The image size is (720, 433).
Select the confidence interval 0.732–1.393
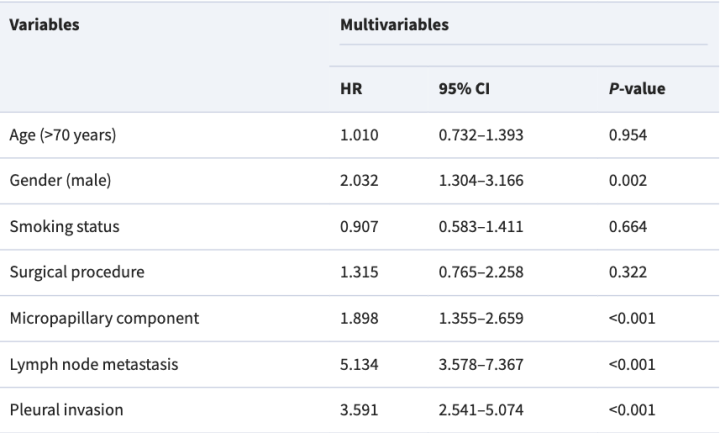pos(482,136)
